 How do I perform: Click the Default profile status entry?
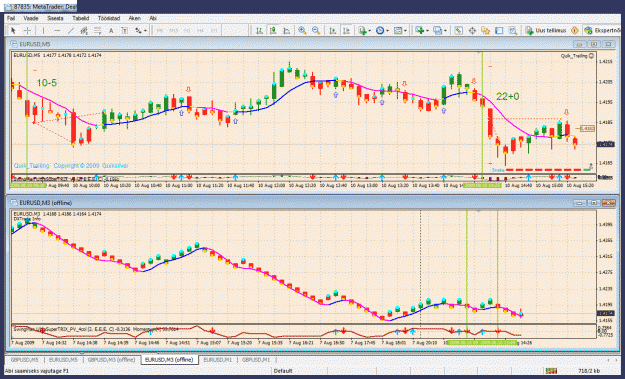(283, 371)
